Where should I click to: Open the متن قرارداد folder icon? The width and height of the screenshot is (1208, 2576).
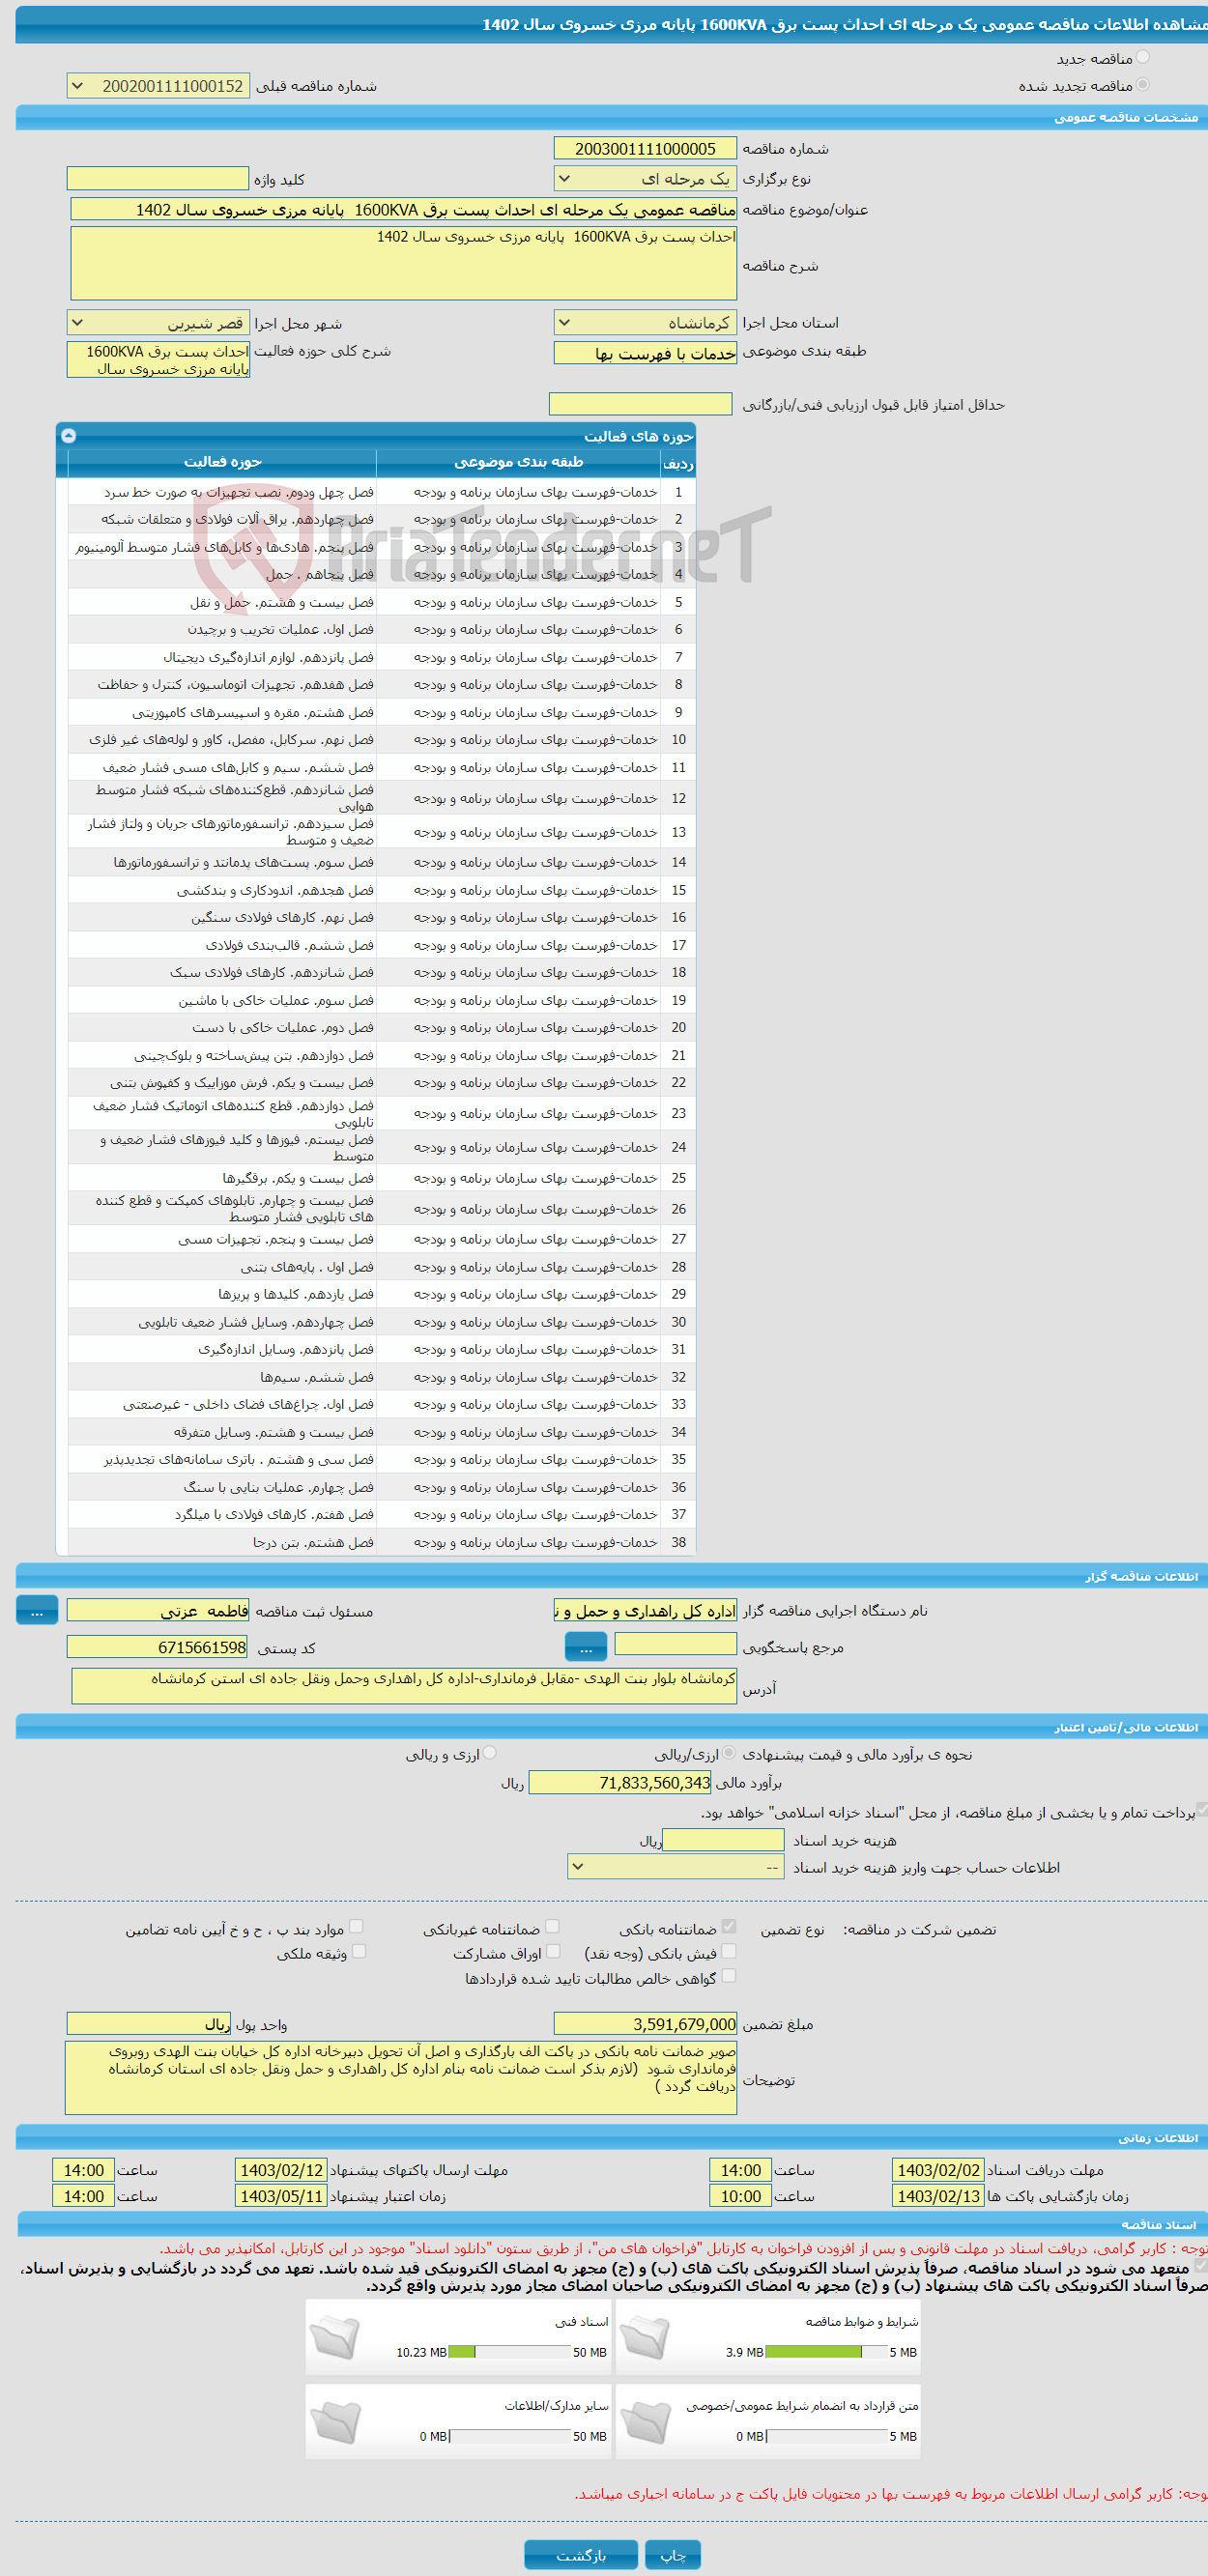point(645,2423)
